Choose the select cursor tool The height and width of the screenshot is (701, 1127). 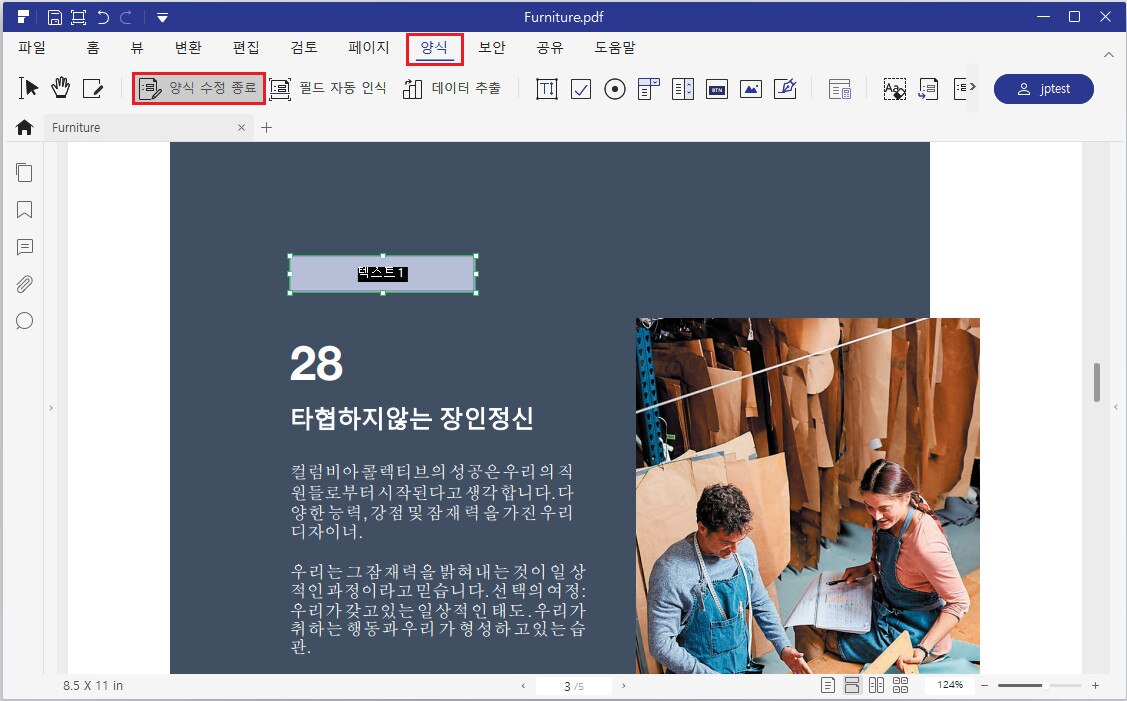coord(28,88)
